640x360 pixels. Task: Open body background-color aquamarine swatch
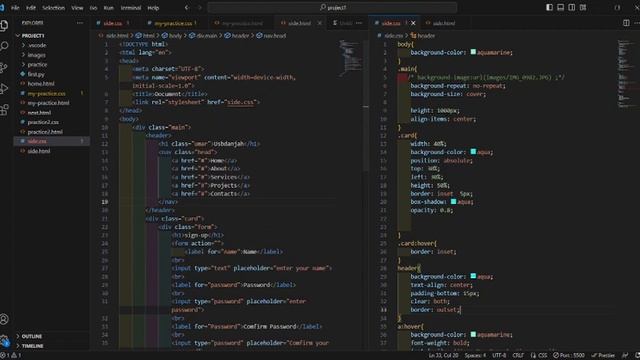coord(473,52)
